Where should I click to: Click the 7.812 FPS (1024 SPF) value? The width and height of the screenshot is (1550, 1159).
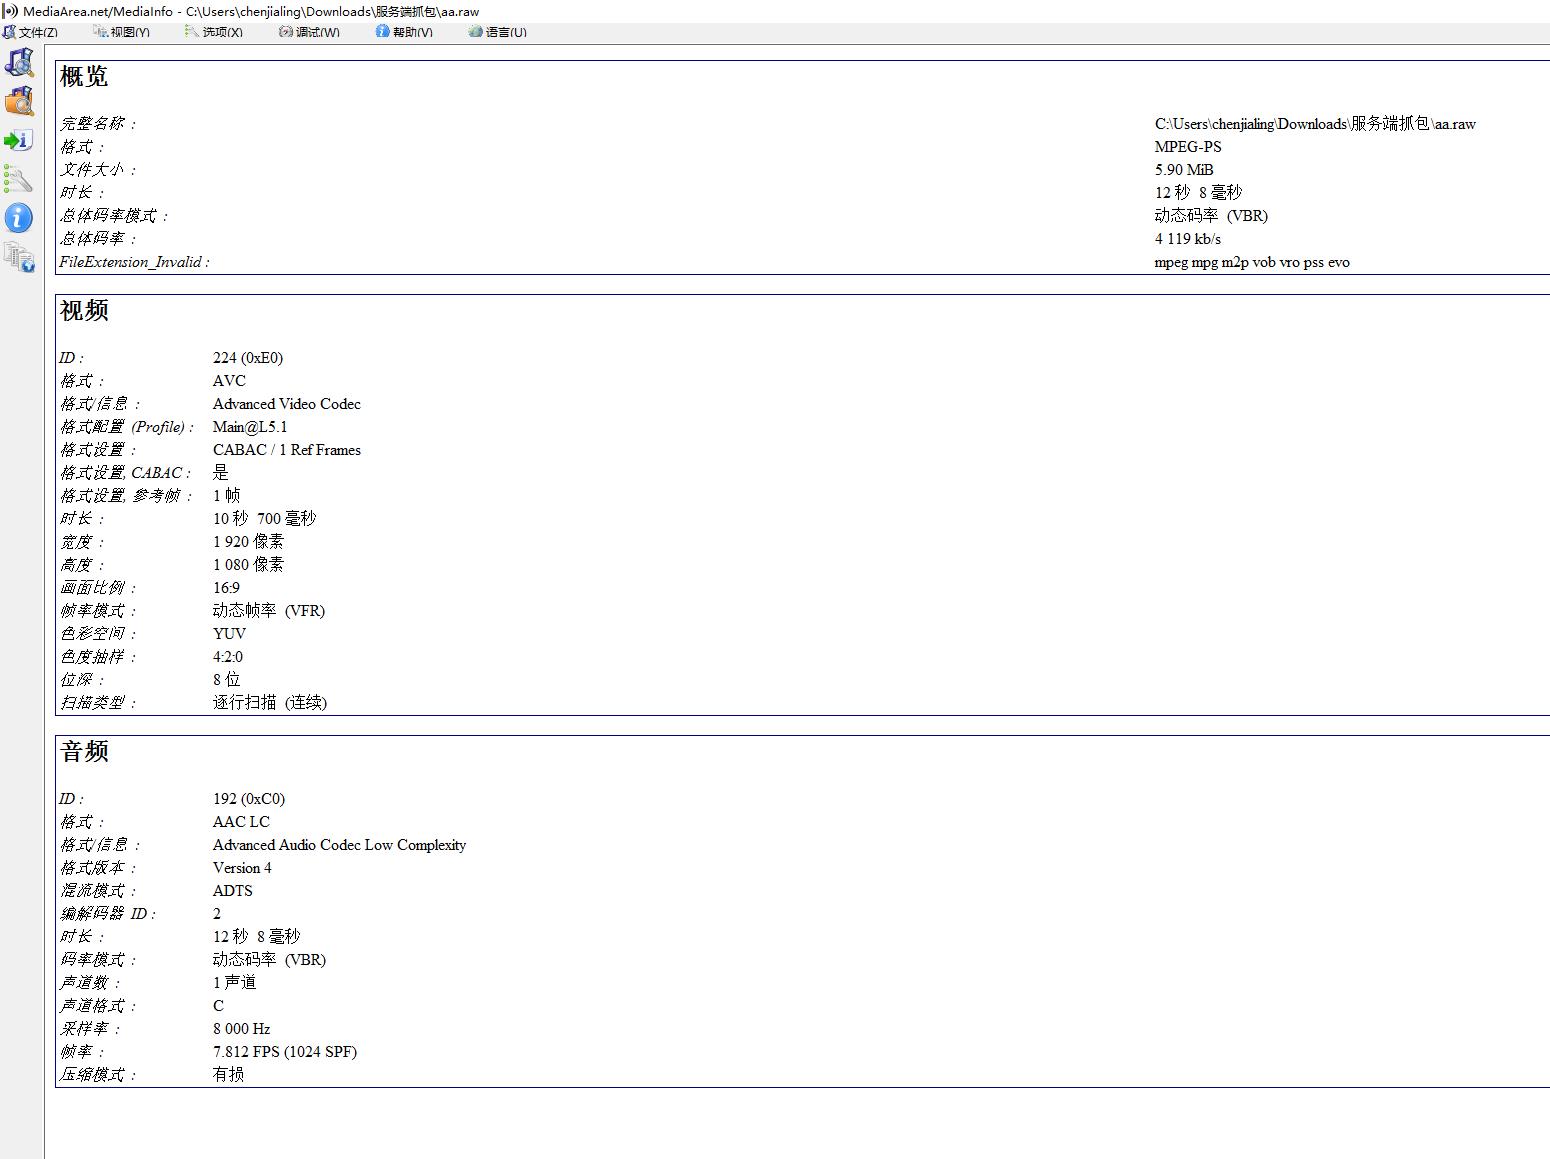[x=285, y=1052]
